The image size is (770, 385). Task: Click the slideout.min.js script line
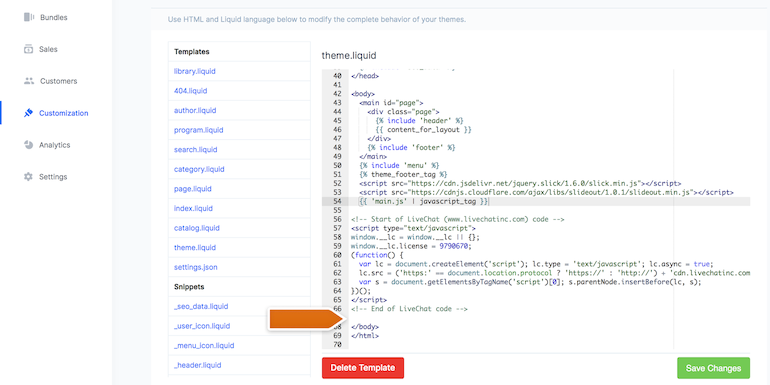[x=546, y=192]
